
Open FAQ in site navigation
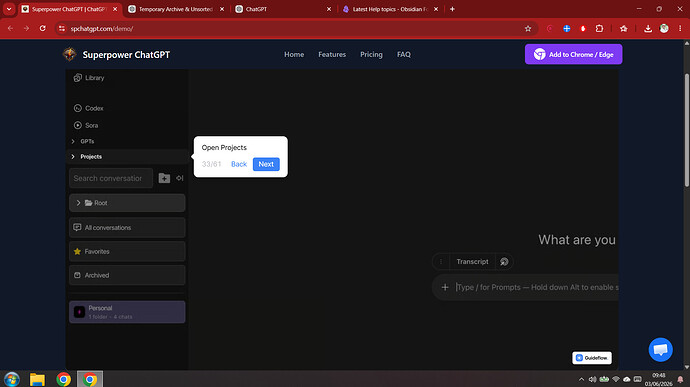[404, 55]
